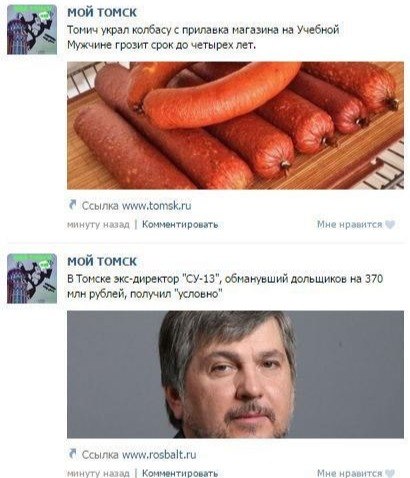Click the first post's минуту назад timestamp
The height and width of the screenshot is (478, 410).
pyautogui.click(x=98, y=225)
